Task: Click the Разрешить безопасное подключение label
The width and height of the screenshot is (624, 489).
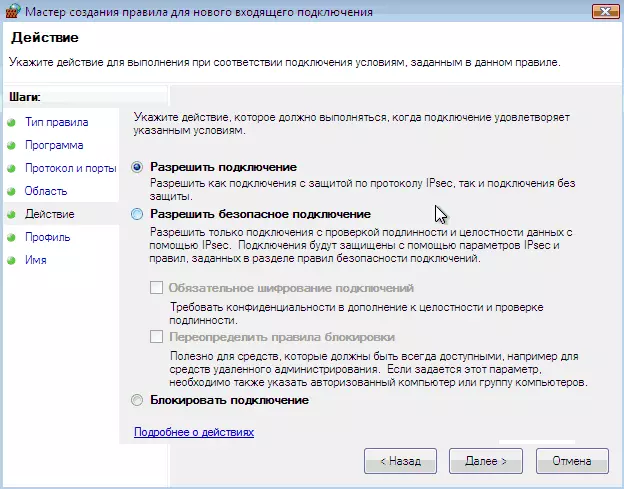Action: pyautogui.click(x=260, y=214)
